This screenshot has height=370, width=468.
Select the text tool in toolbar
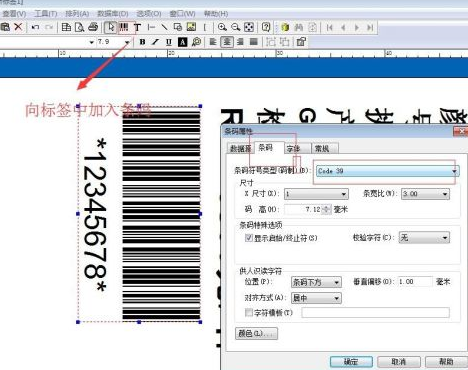tap(137, 28)
